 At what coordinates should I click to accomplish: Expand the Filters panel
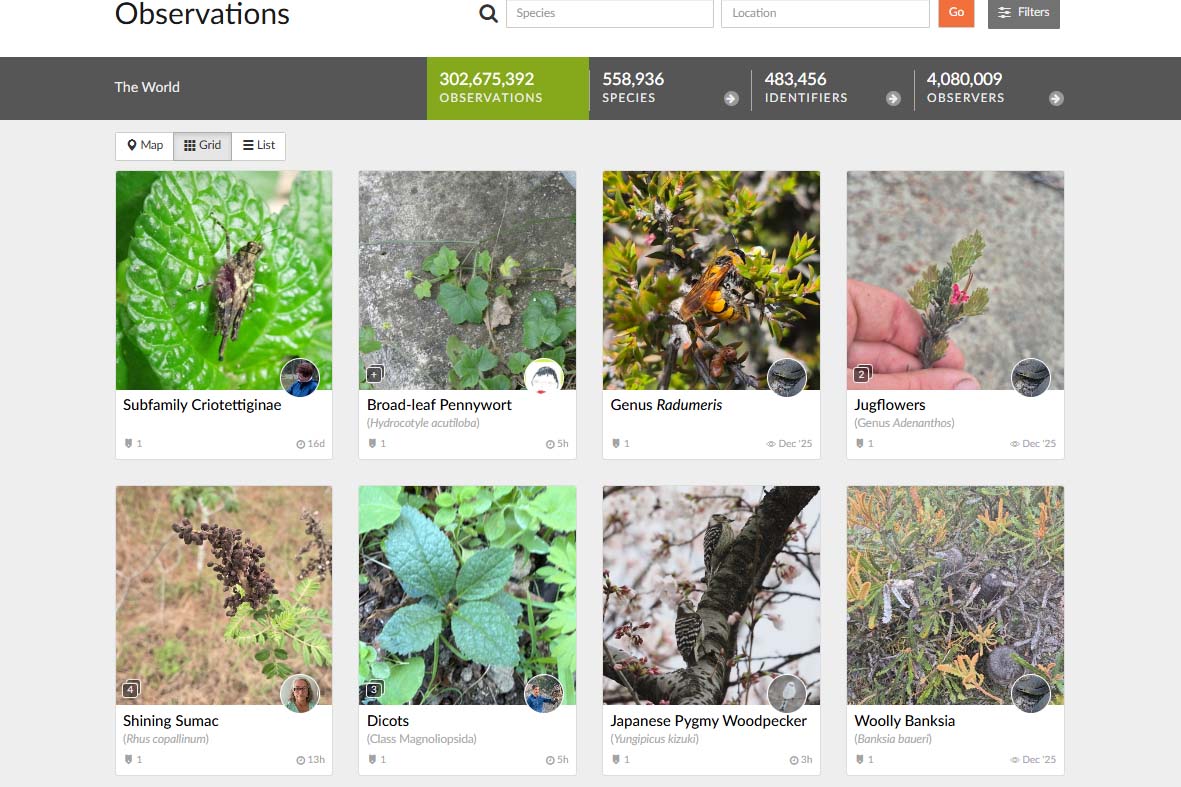pos(1023,13)
